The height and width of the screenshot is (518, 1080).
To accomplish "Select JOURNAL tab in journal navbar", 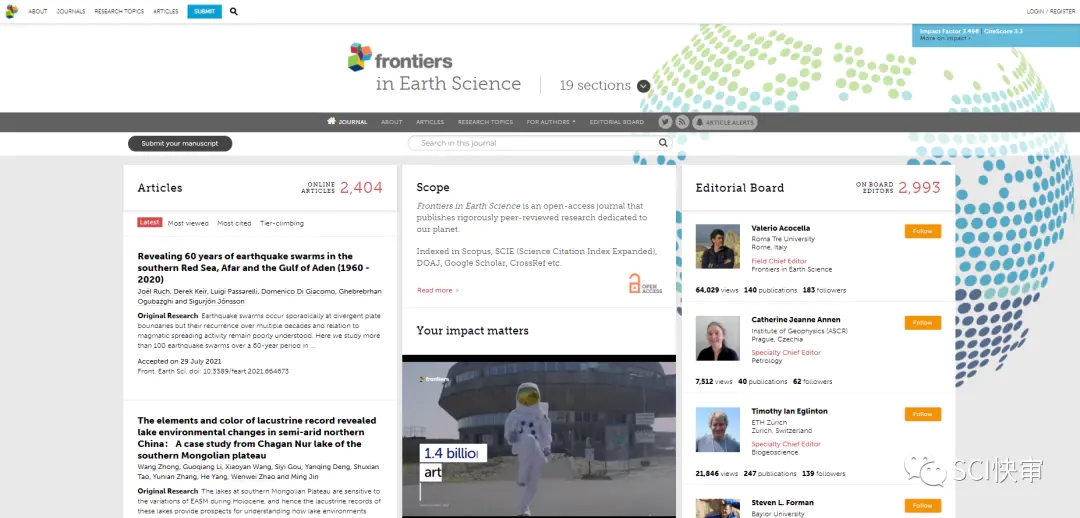I will [353, 122].
